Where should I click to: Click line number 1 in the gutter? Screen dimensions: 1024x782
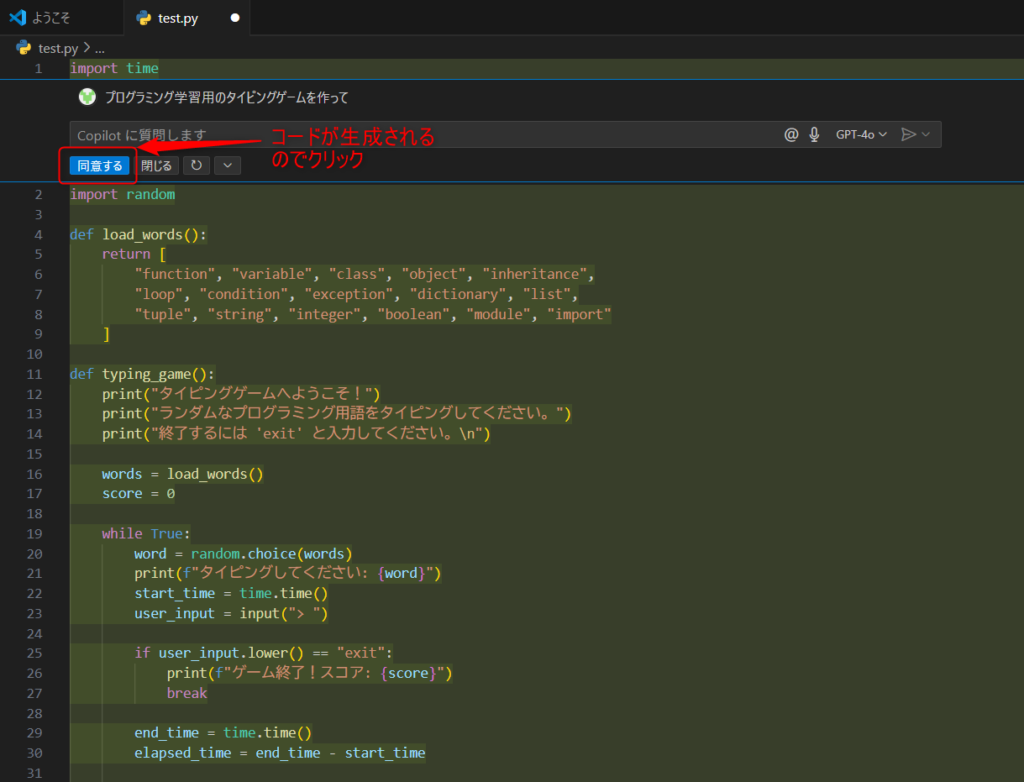coord(39,69)
